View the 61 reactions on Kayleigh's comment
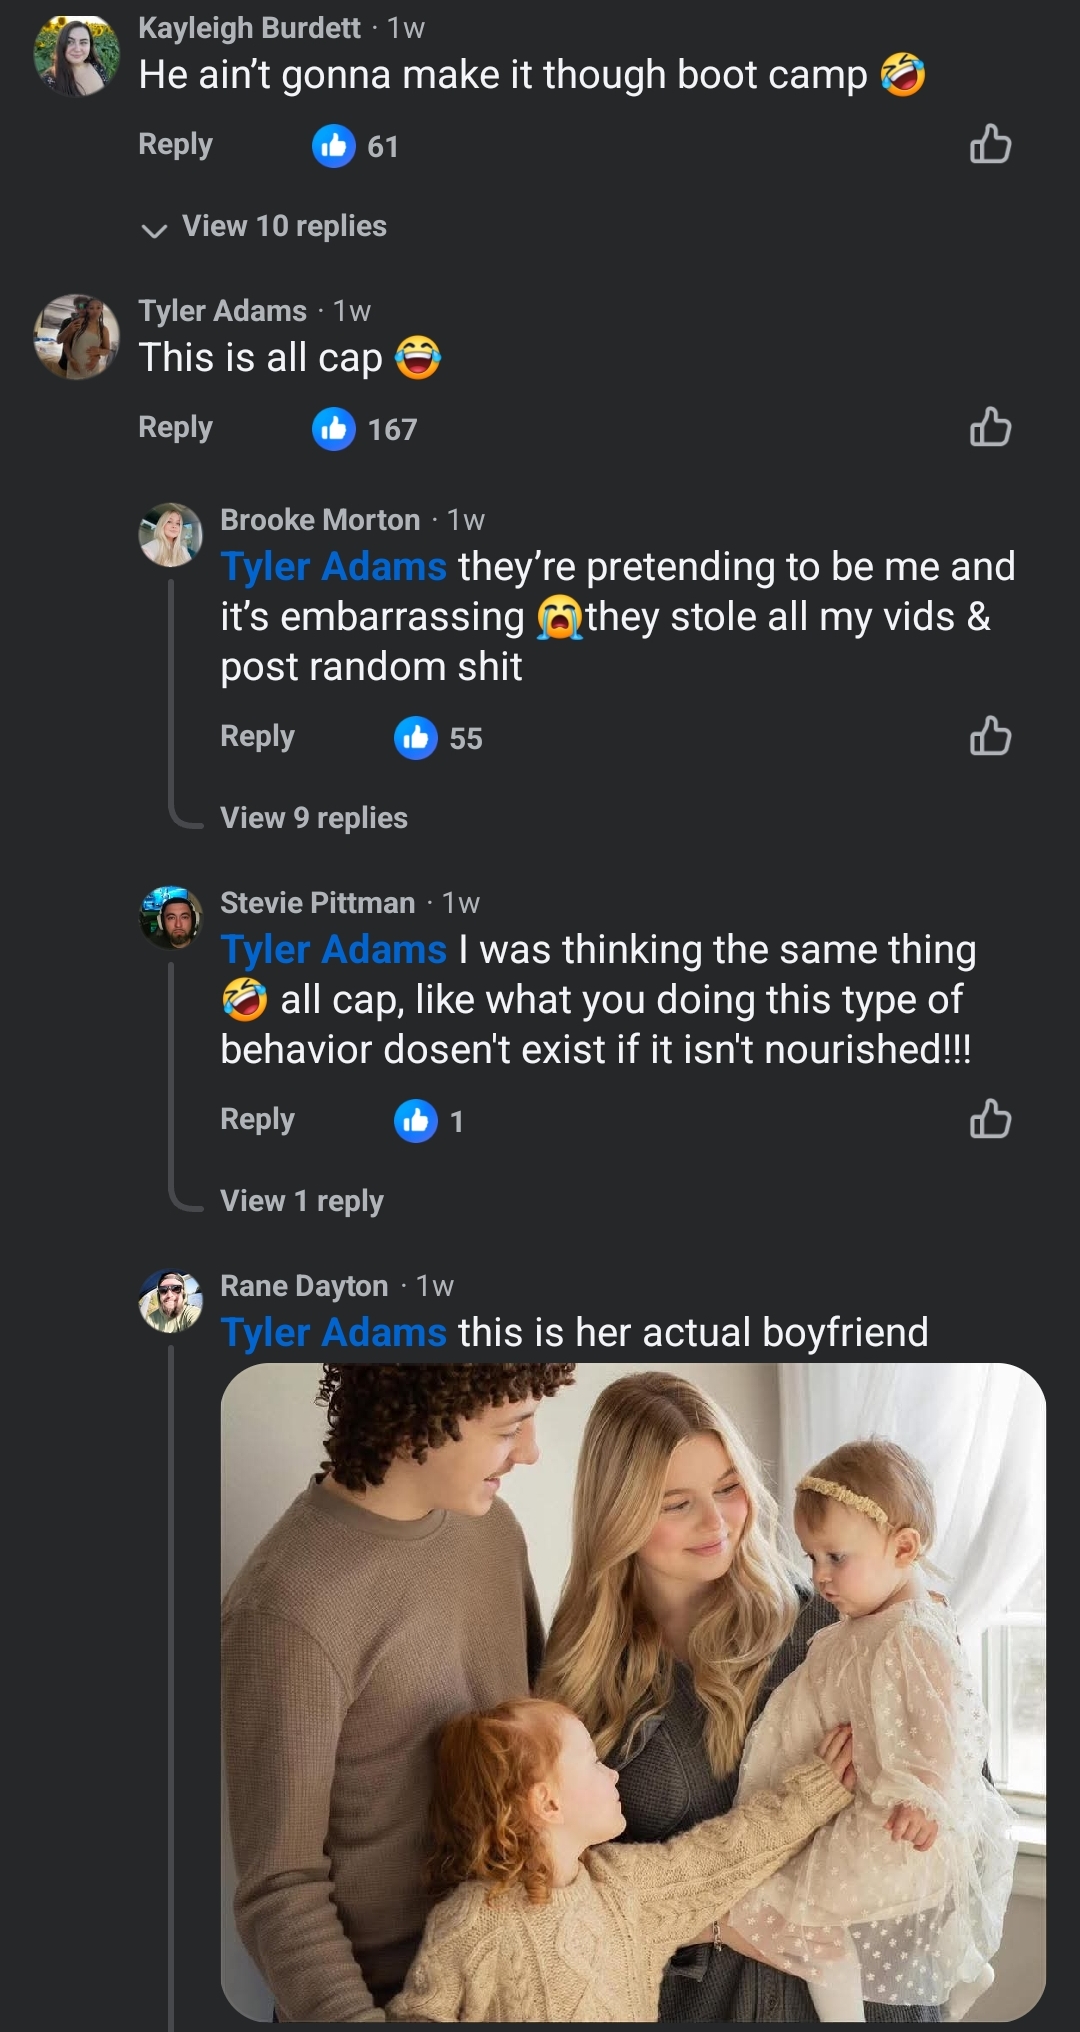Image resolution: width=1080 pixels, height=2032 pixels. pos(356,147)
